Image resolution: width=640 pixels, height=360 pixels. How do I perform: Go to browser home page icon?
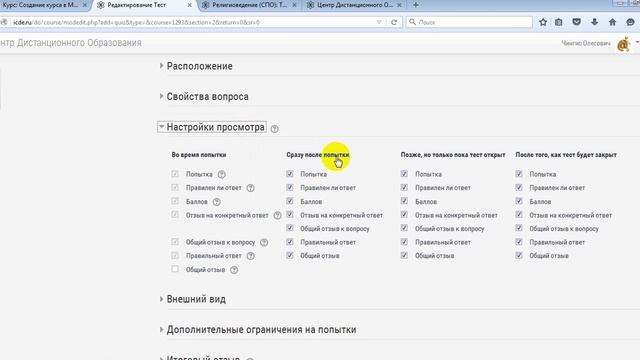[x=612, y=22]
